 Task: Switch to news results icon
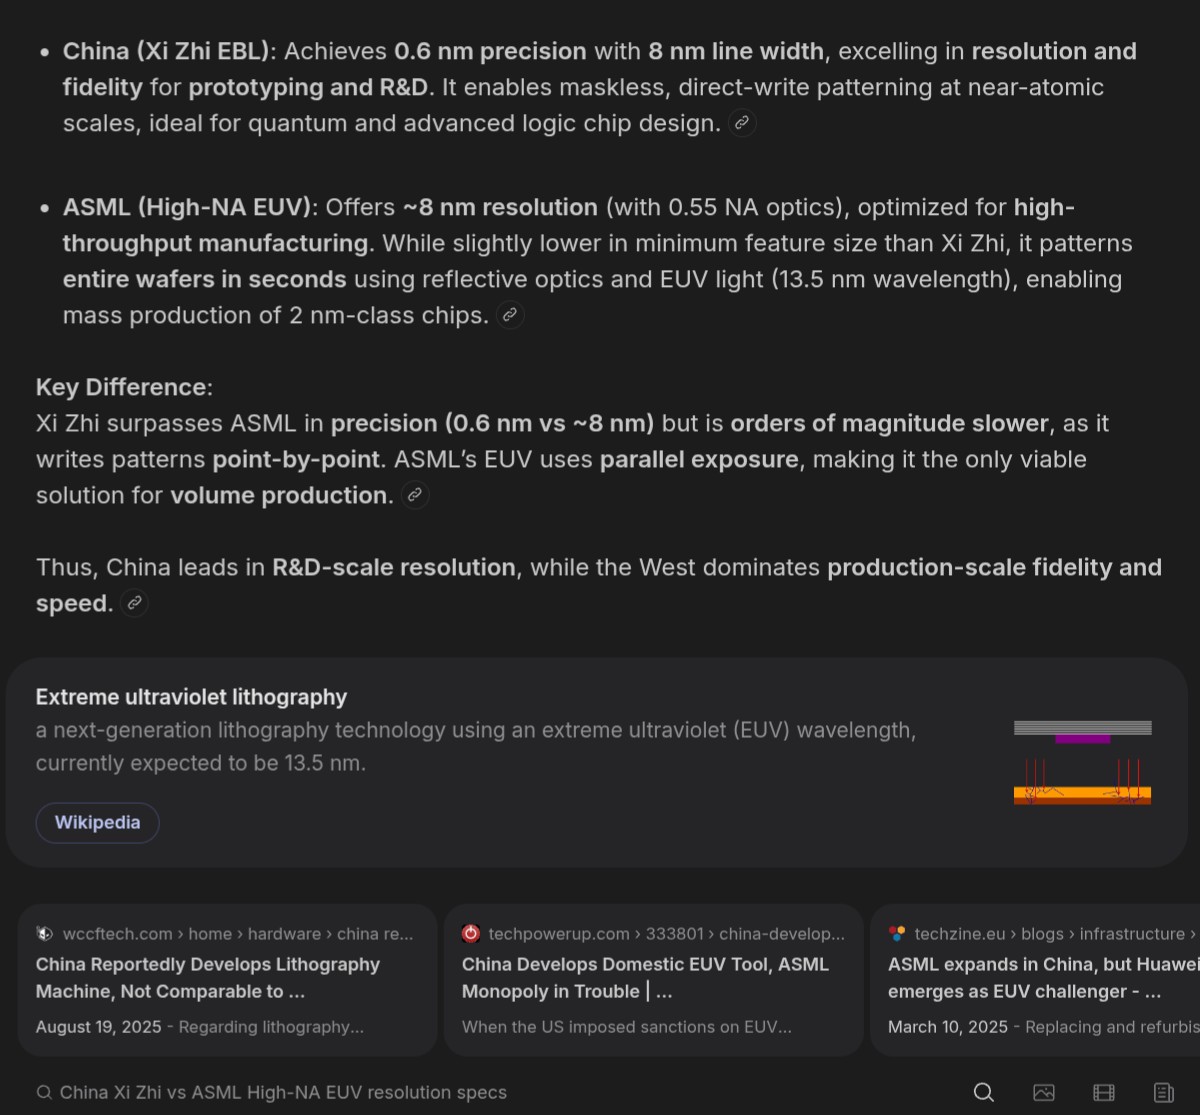(x=1164, y=1092)
